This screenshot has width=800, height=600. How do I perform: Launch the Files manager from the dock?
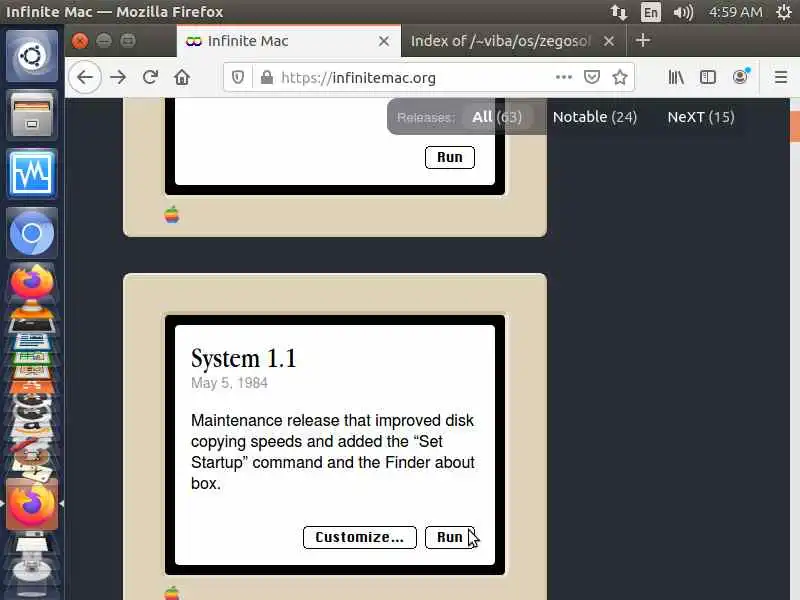pyautogui.click(x=32, y=115)
